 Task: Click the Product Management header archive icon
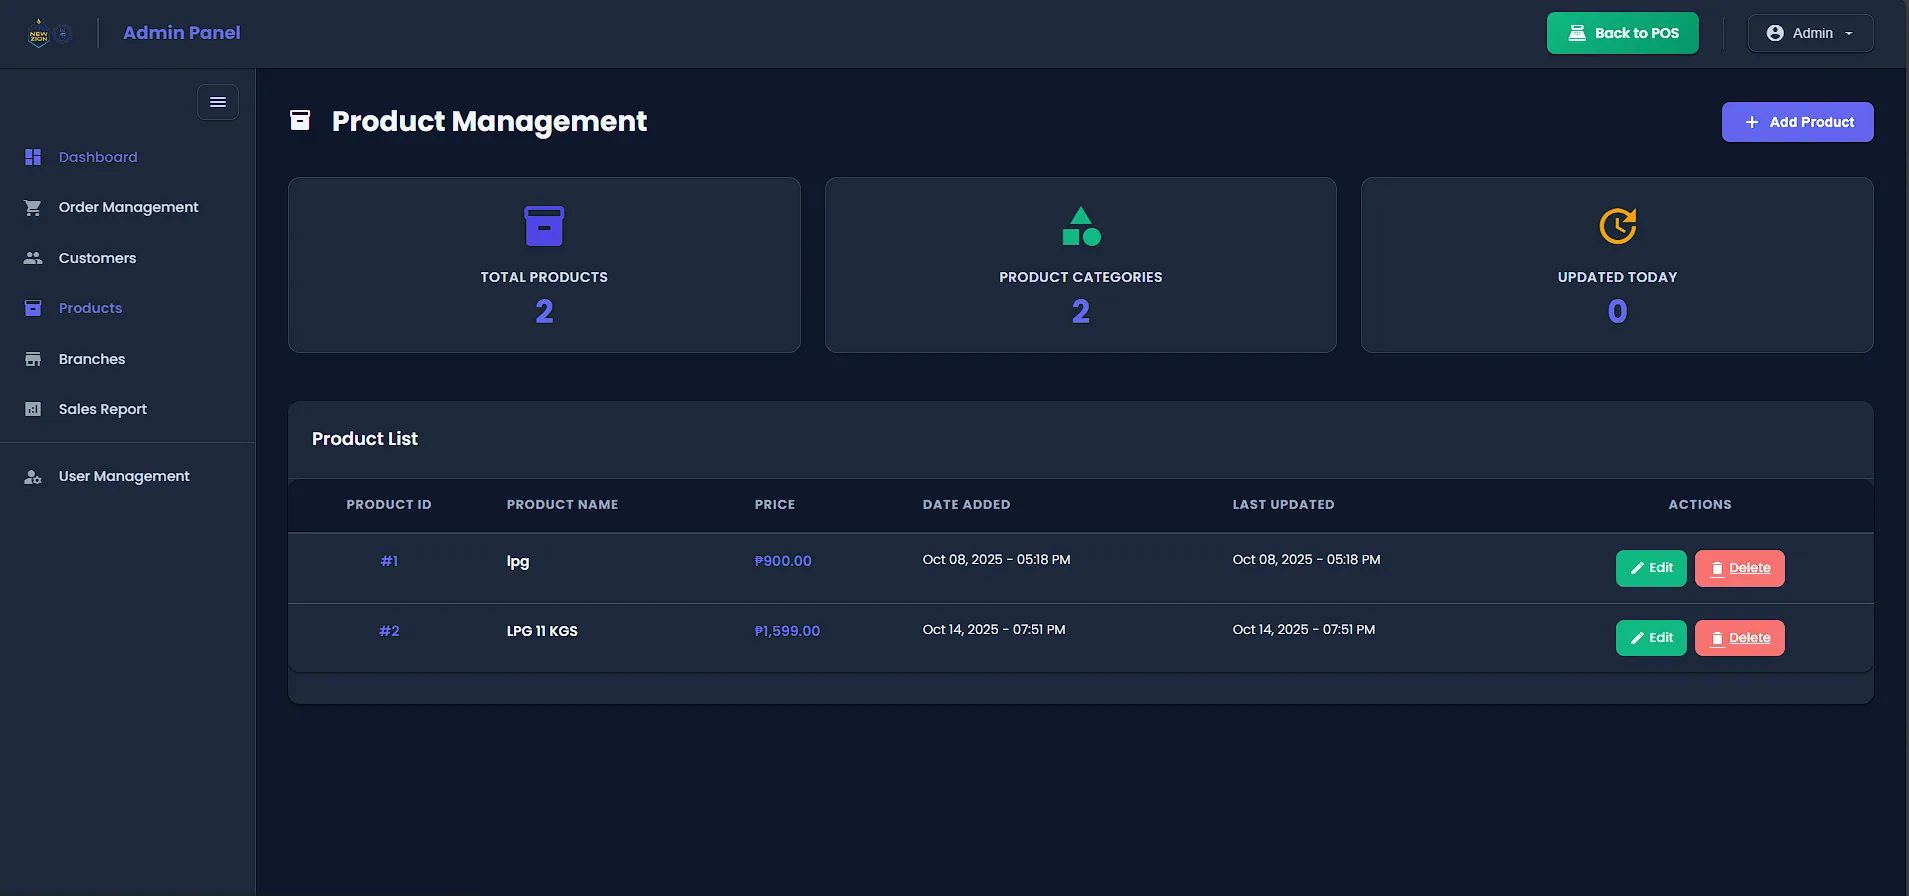click(x=300, y=121)
